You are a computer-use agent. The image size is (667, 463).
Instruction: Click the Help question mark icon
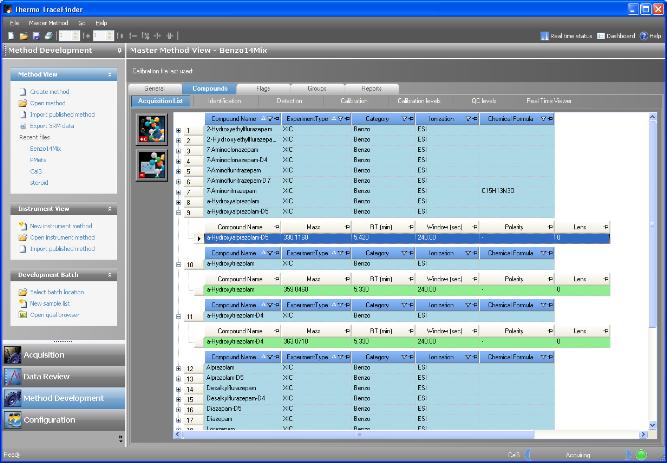point(644,36)
